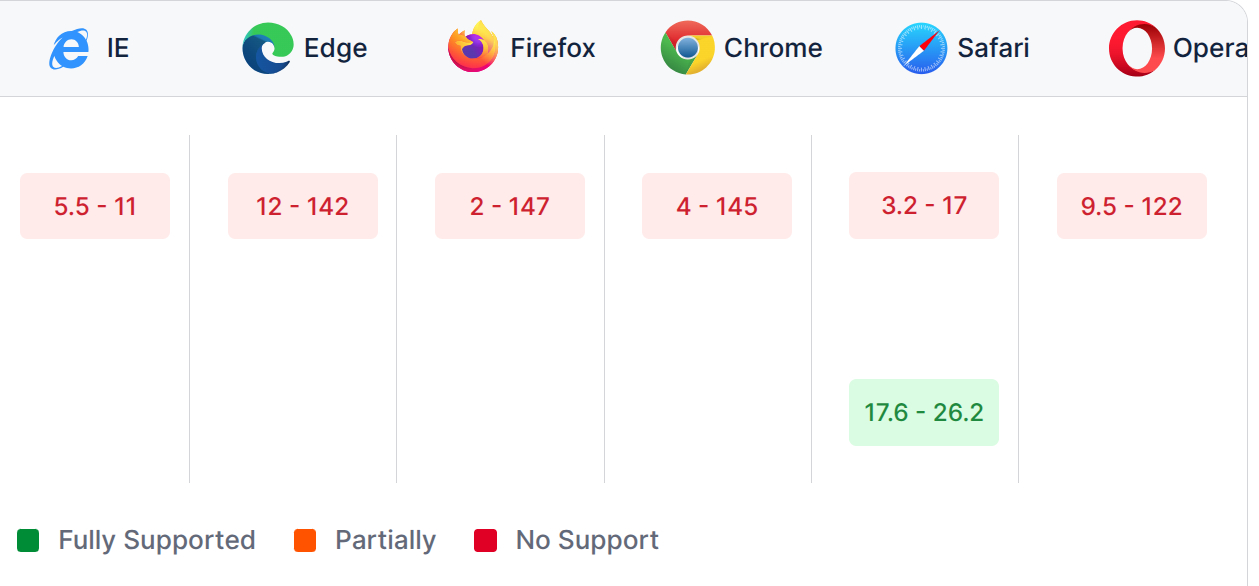Viewport: 1259px width, 586px height.
Task: Click the orange Partially legend swatch
Action: 305,541
